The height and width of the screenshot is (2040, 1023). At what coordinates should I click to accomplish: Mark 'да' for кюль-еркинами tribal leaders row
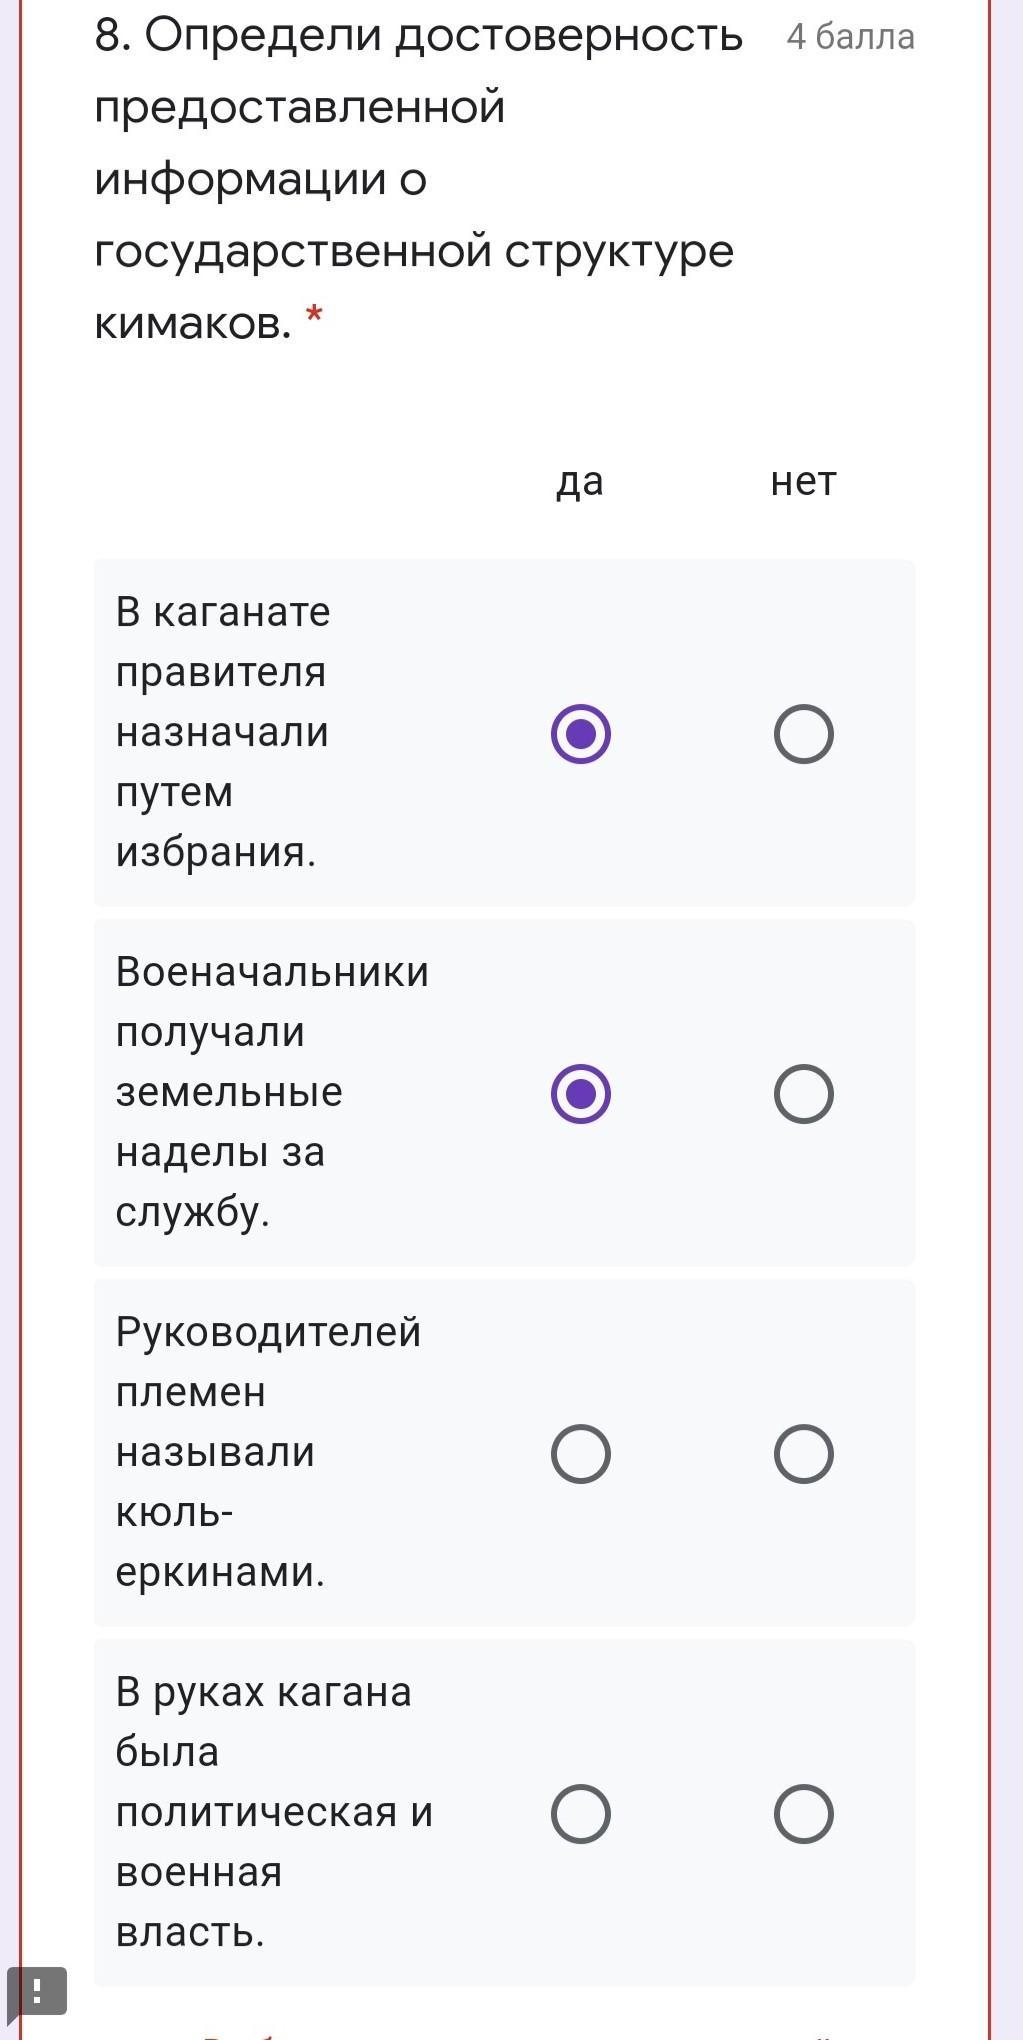pyautogui.click(x=580, y=1454)
